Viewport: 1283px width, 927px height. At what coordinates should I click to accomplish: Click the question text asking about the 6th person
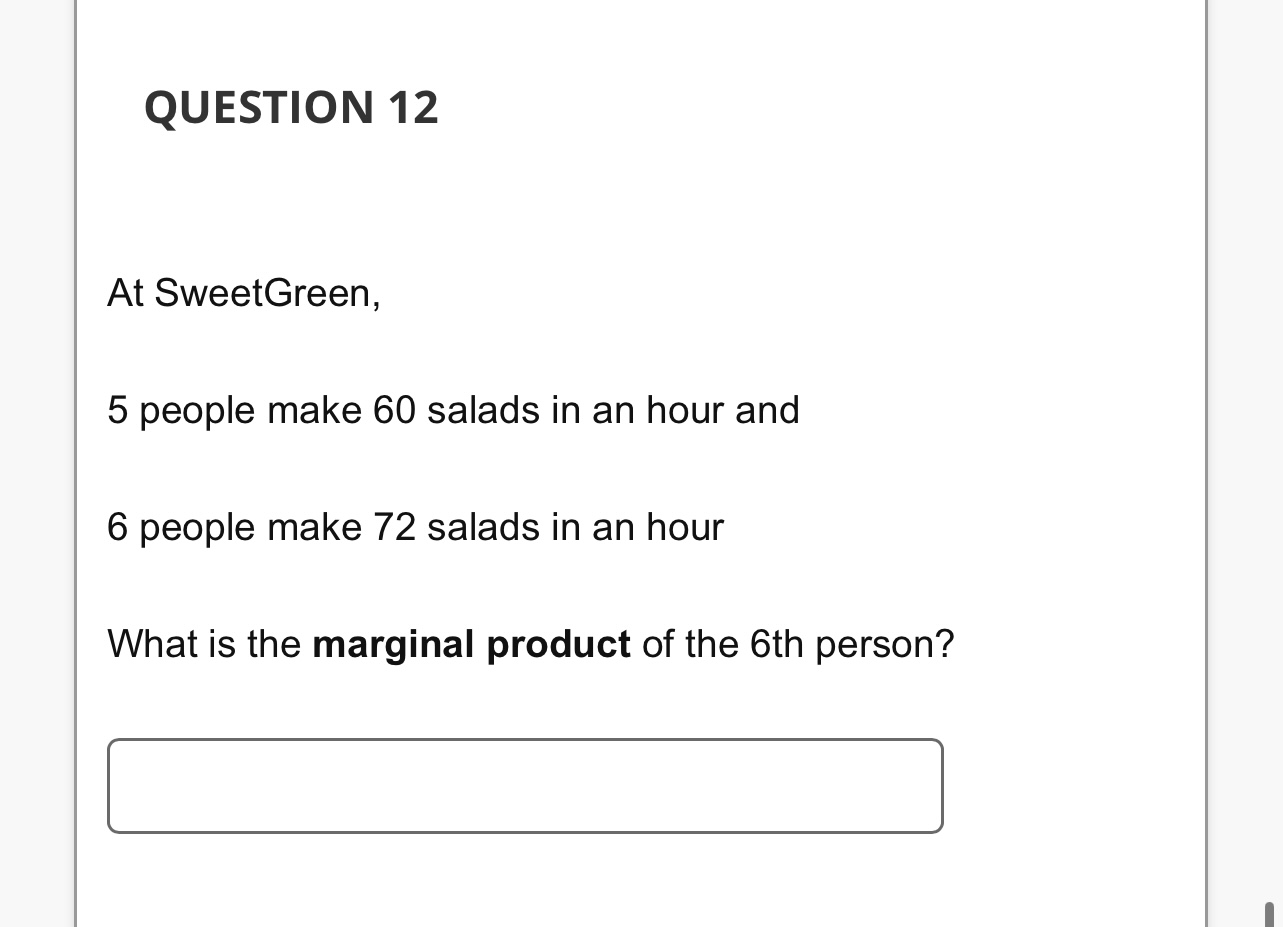[530, 644]
